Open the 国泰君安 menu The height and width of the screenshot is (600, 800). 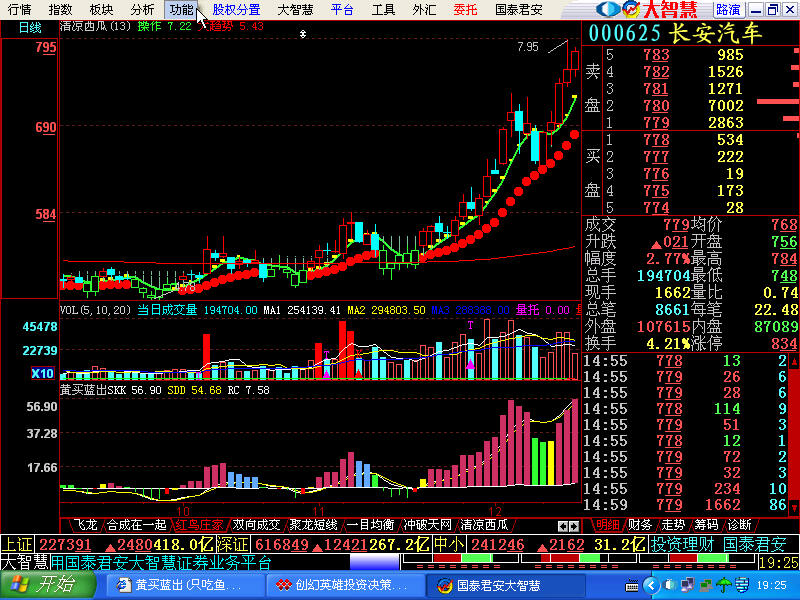[518, 10]
